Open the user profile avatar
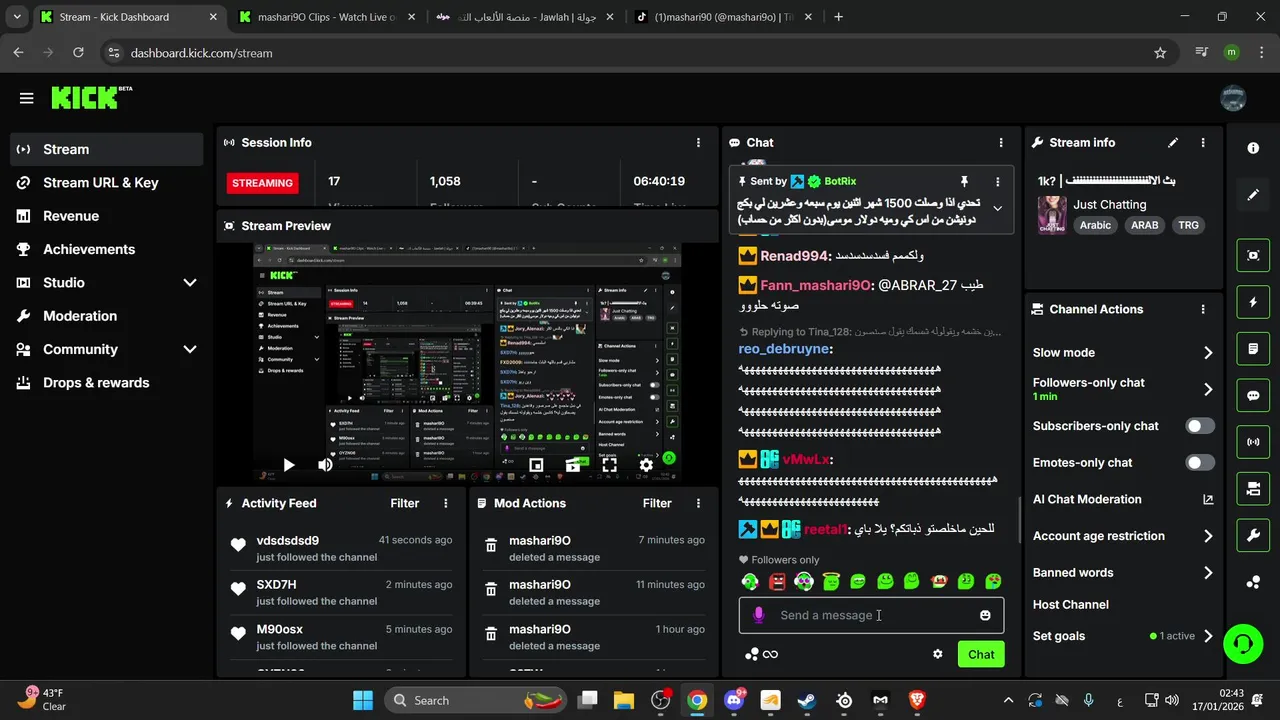 click(1233, 98)
